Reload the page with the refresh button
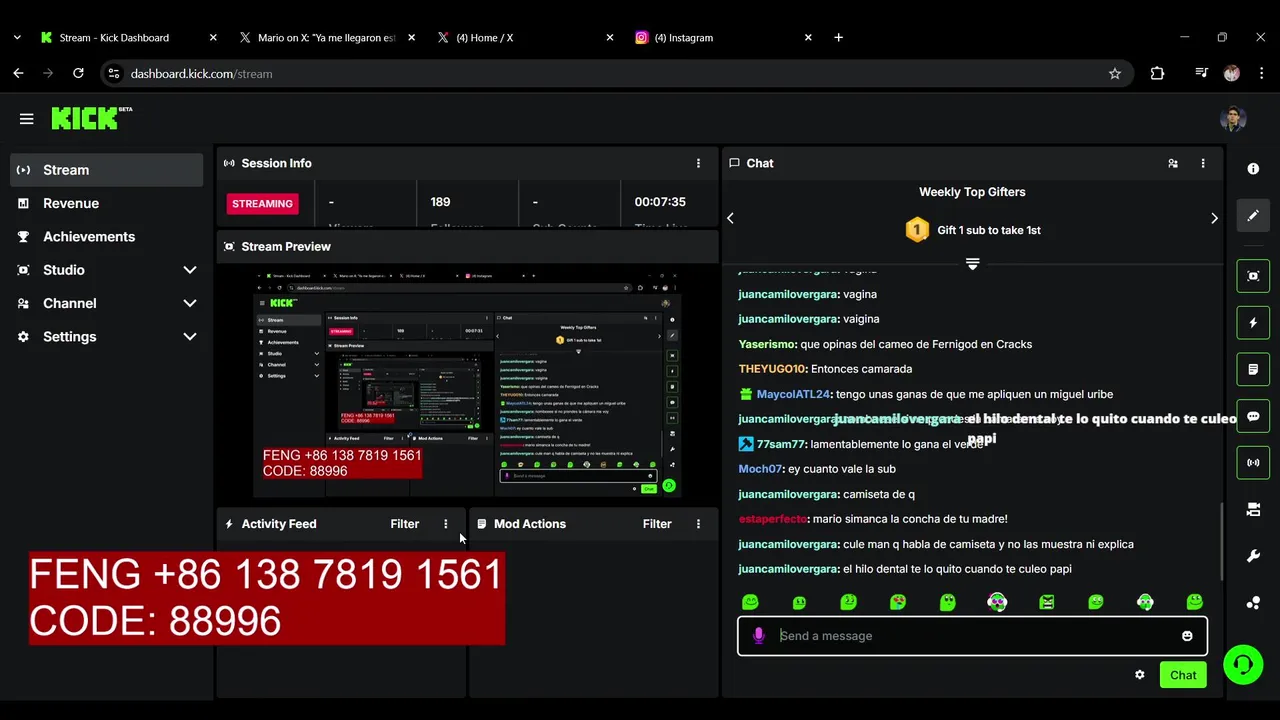The image size is (1280, 720). (78, 73)
